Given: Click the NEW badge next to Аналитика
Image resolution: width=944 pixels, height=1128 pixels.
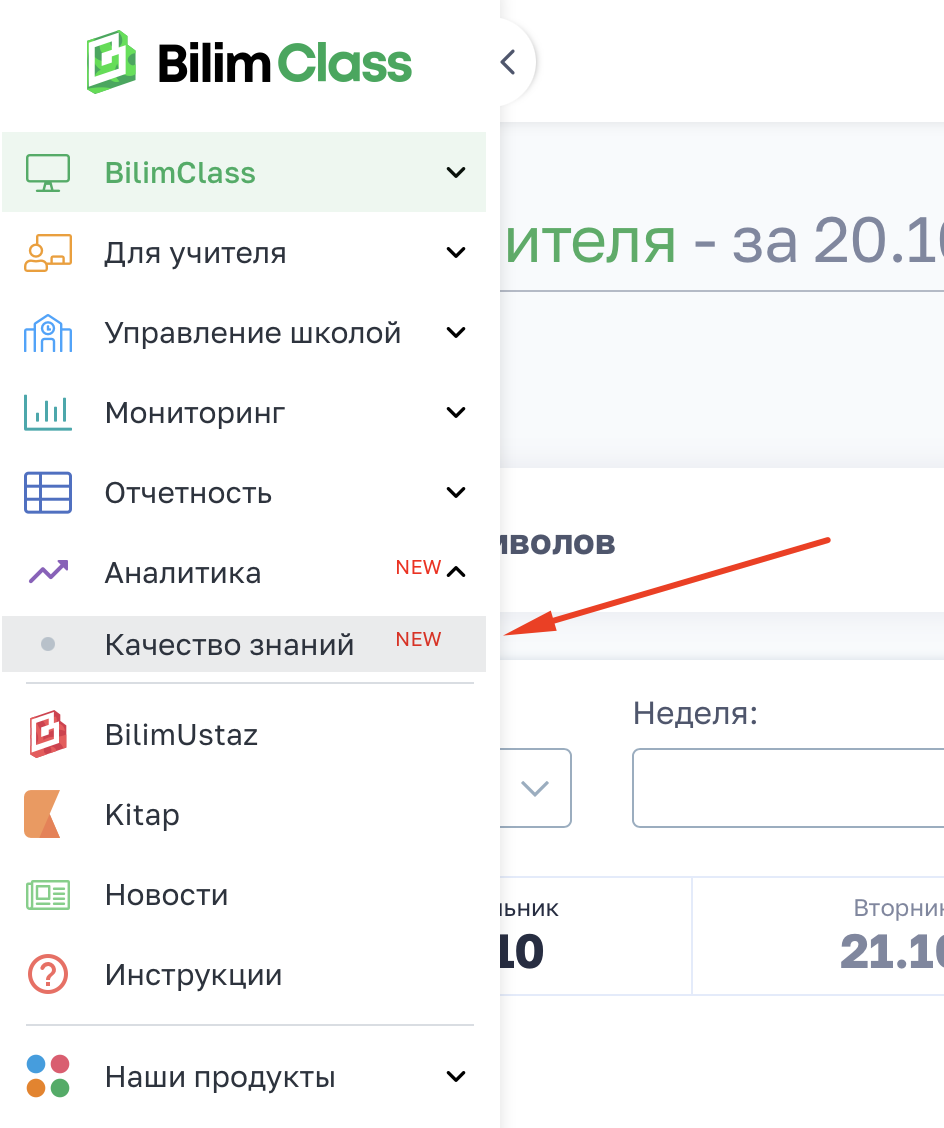Looking at the screenshot, I should 418,567.
